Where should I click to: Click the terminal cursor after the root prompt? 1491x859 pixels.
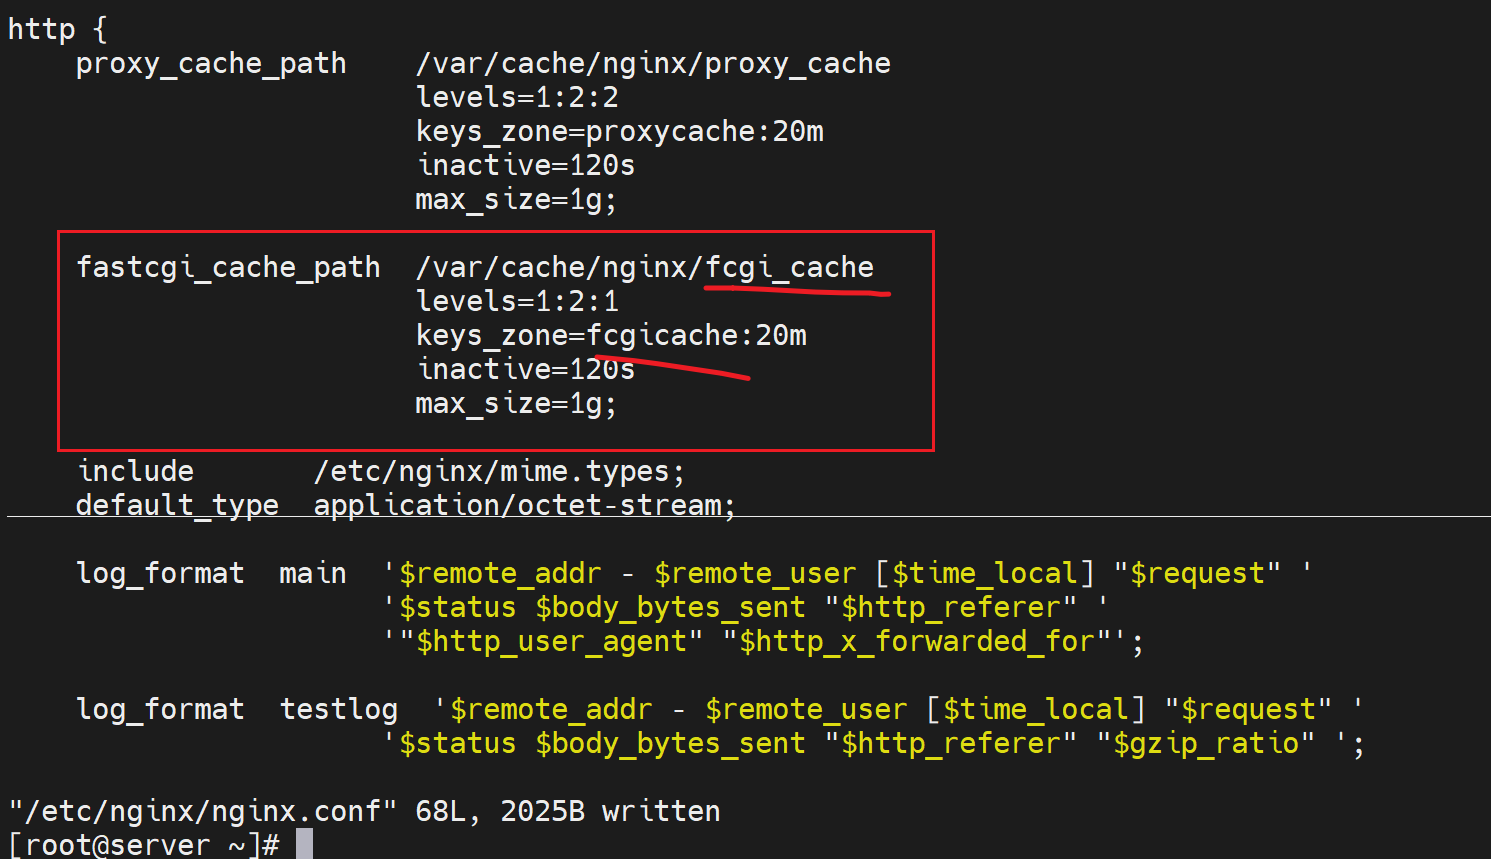coord(304,844)
